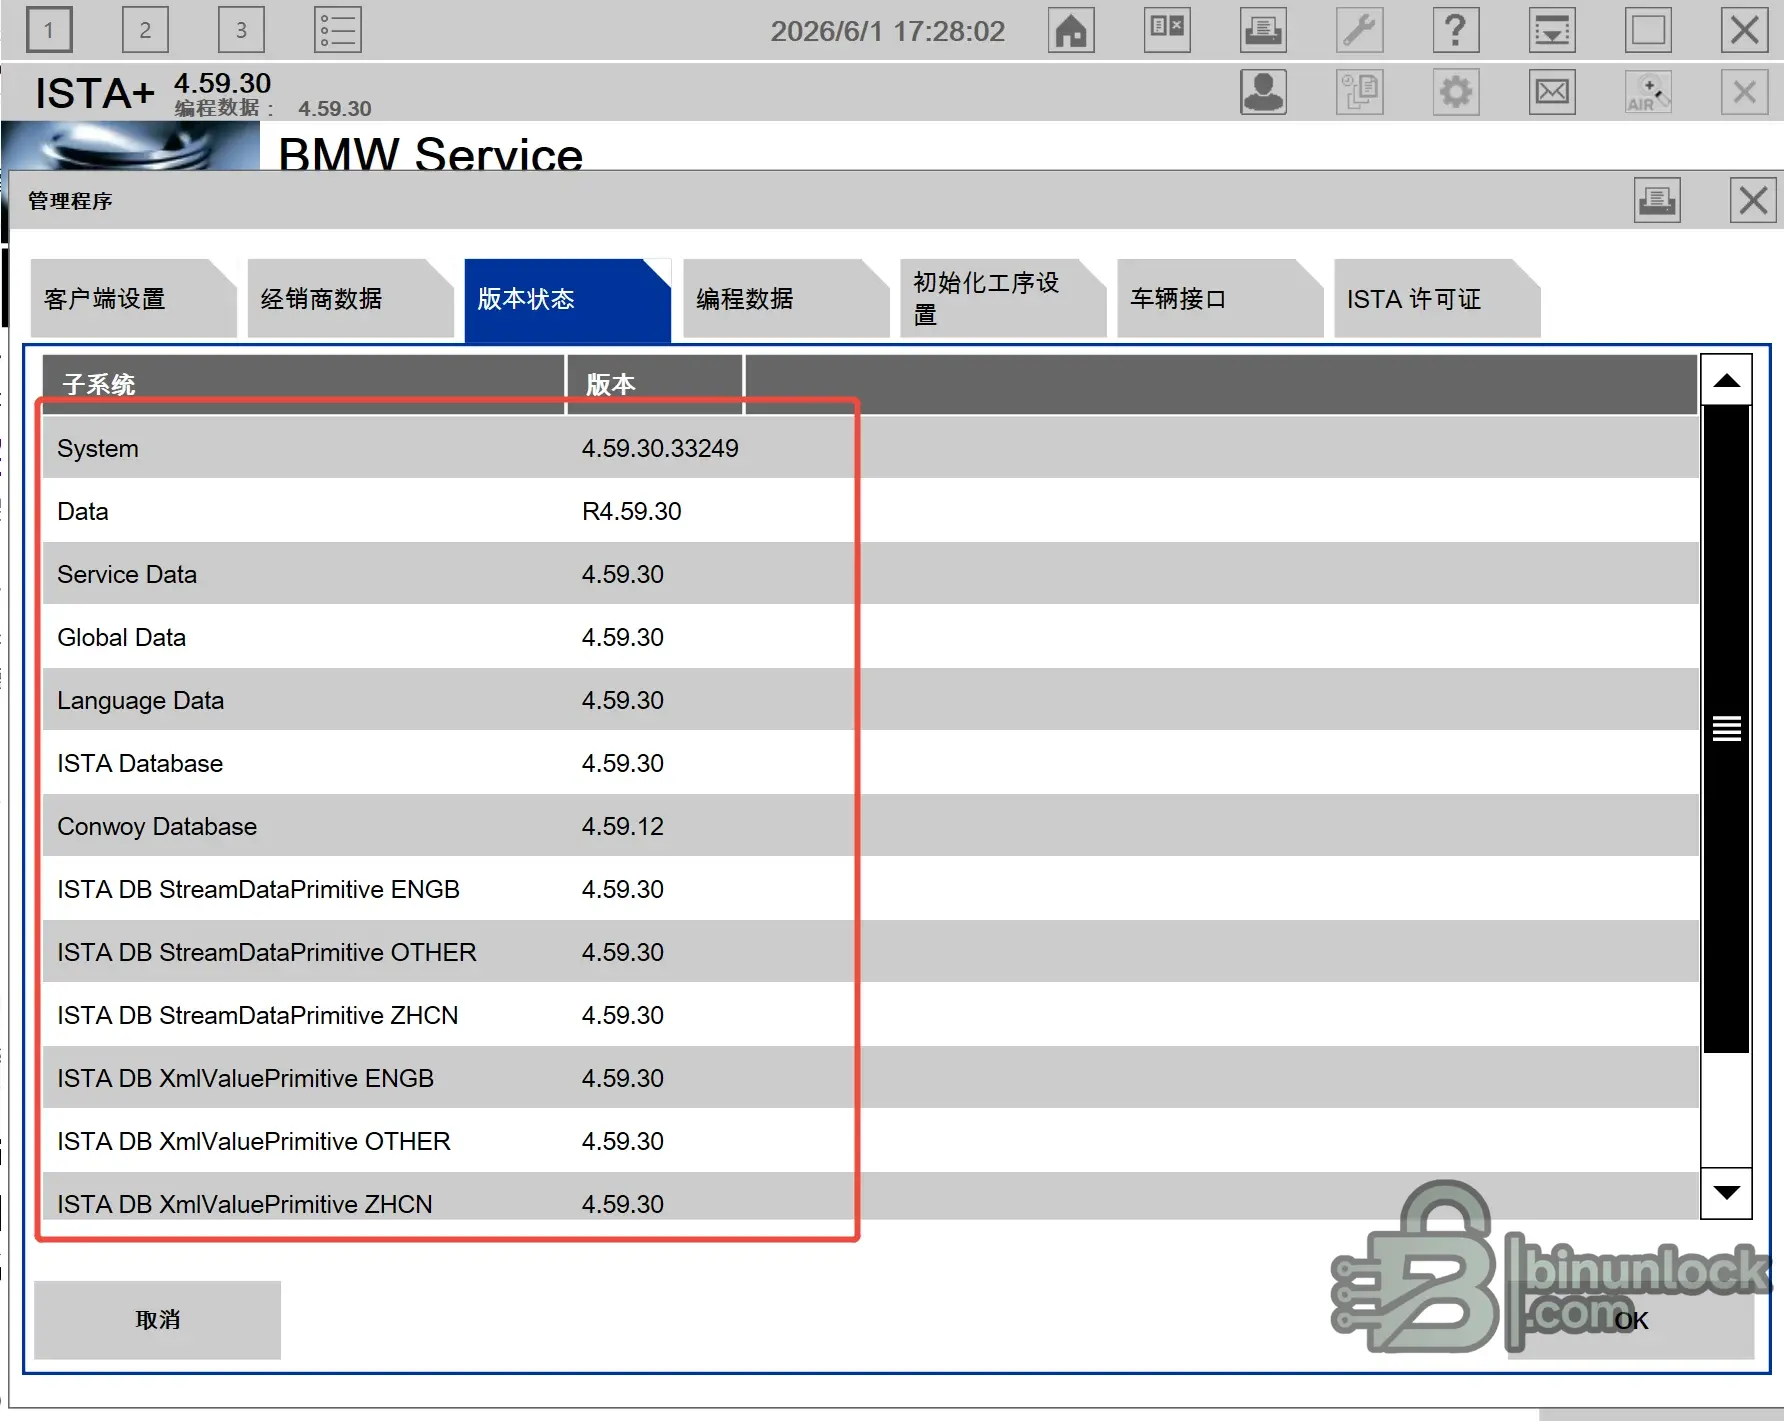Switch to the 经销商数据 tab
Viewport: 1784px width, 1421px height.
click(350, 299)
